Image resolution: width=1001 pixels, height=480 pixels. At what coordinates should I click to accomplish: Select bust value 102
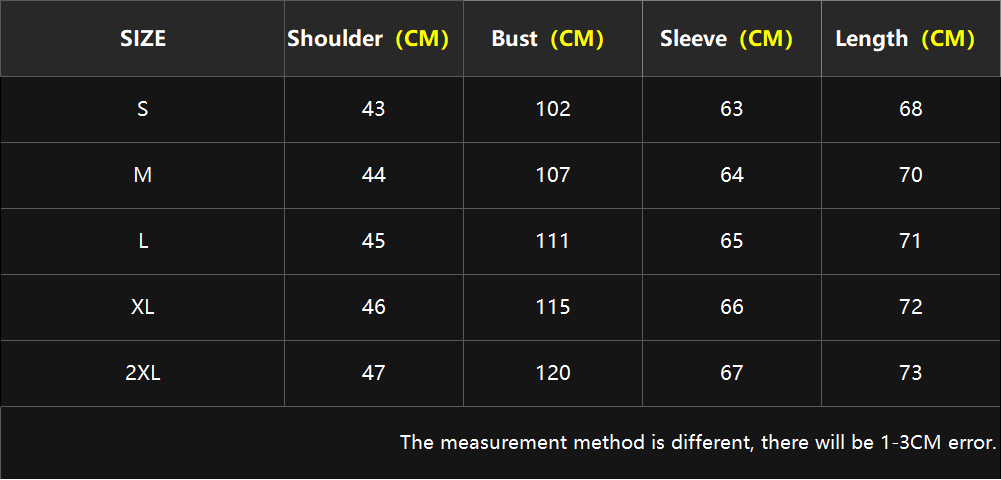[x=553, y=110]
